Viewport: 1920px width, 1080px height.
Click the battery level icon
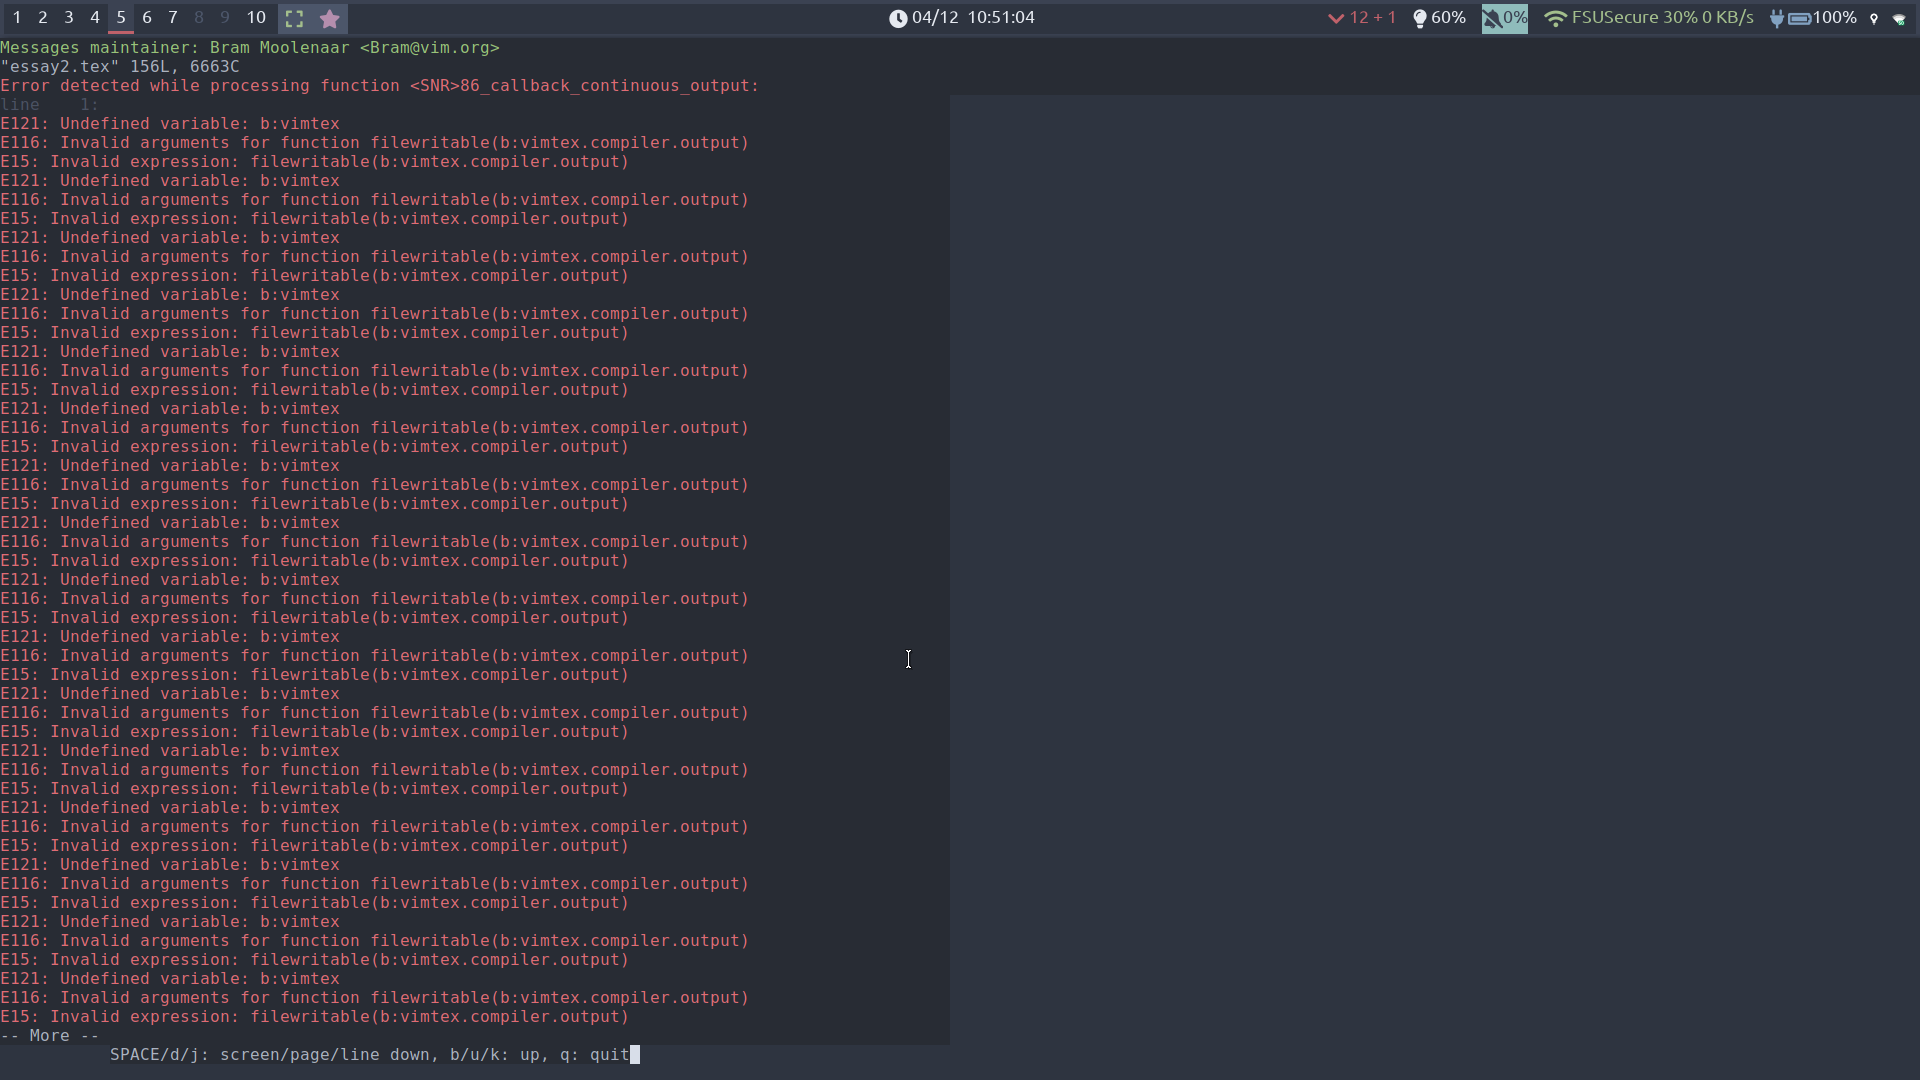tap(1799, 18)
